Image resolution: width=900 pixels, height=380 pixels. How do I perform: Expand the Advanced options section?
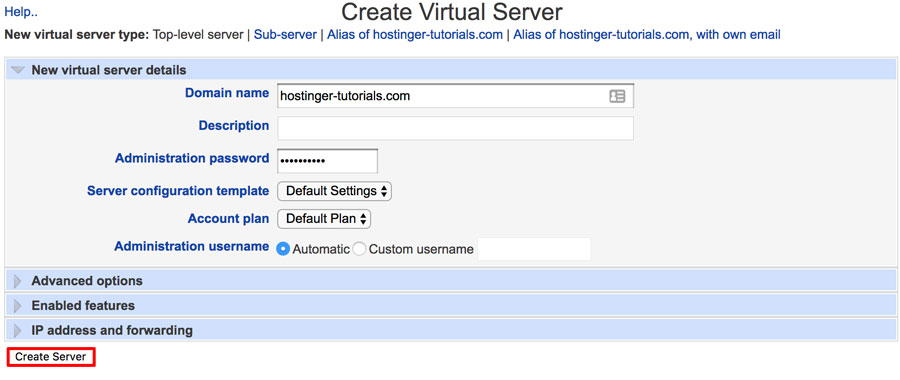pyautogui.click(x=87, y=281)
